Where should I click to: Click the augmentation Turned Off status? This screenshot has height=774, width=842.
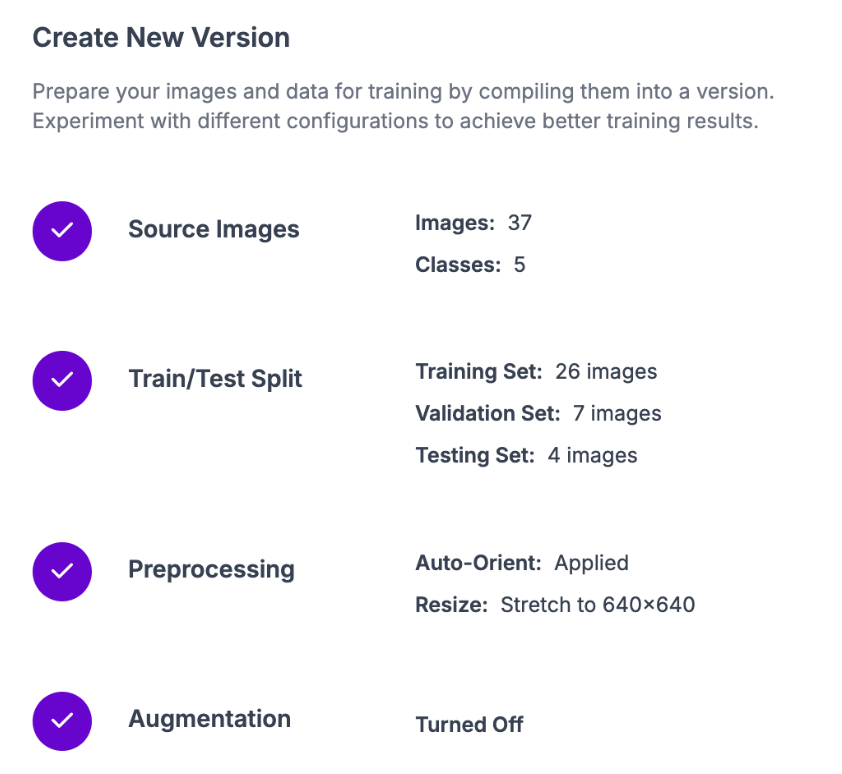pyautogui.click(x=469, y=724)
